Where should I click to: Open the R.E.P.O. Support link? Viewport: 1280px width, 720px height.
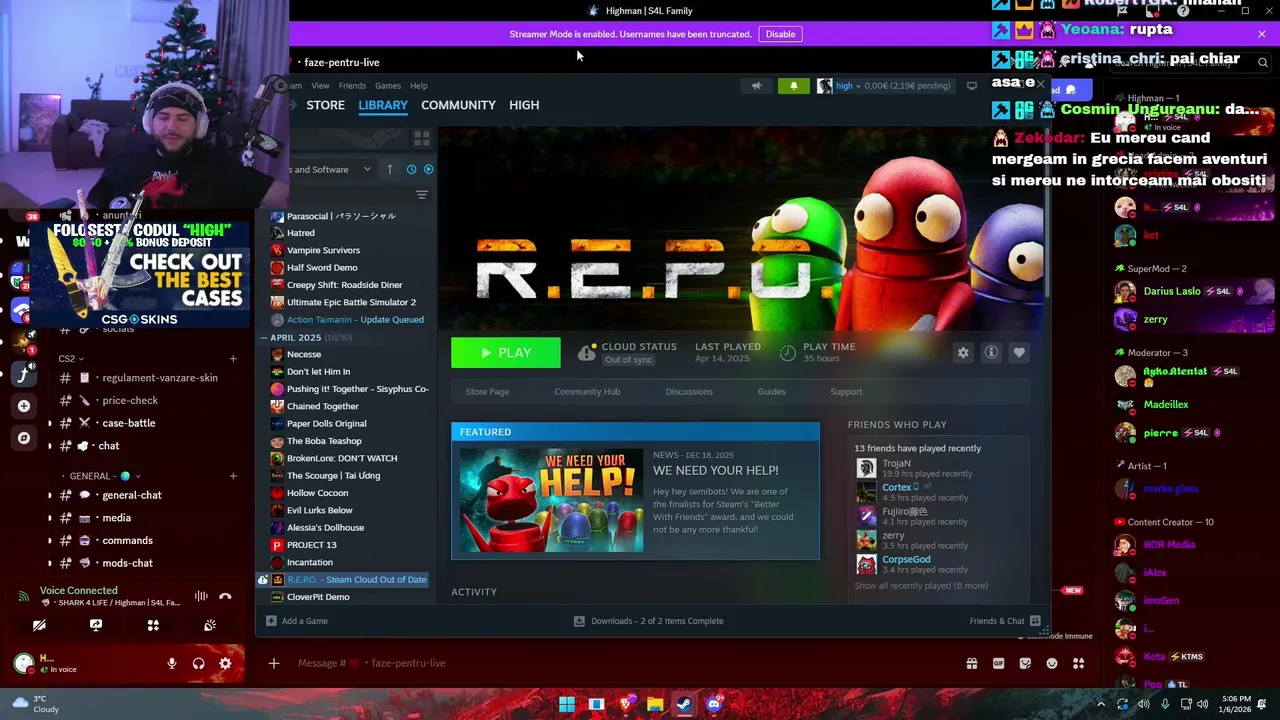pyautogui.click(x=846, y=392)
